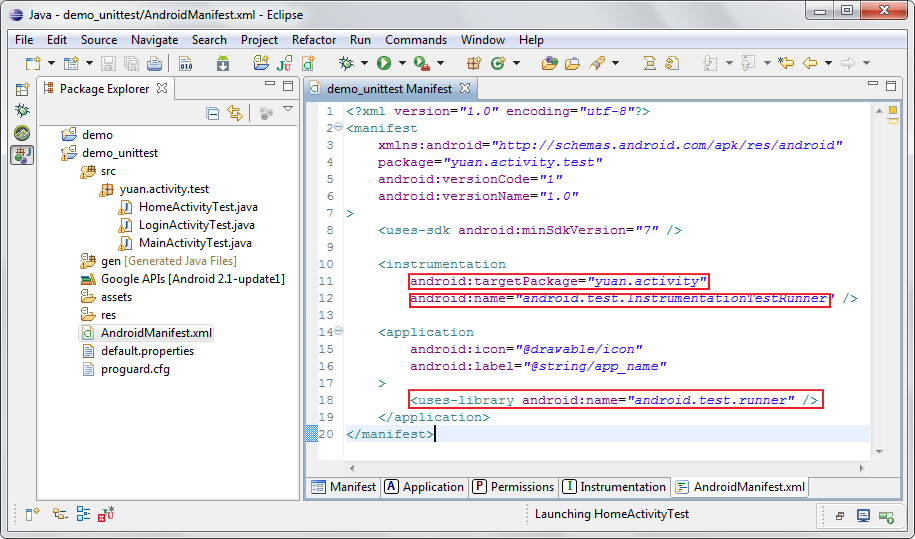The width and height of the screenshot is (915, 539).
Task: Toggle Link with Editor in Package Explorer
Action: pos(235,113)
